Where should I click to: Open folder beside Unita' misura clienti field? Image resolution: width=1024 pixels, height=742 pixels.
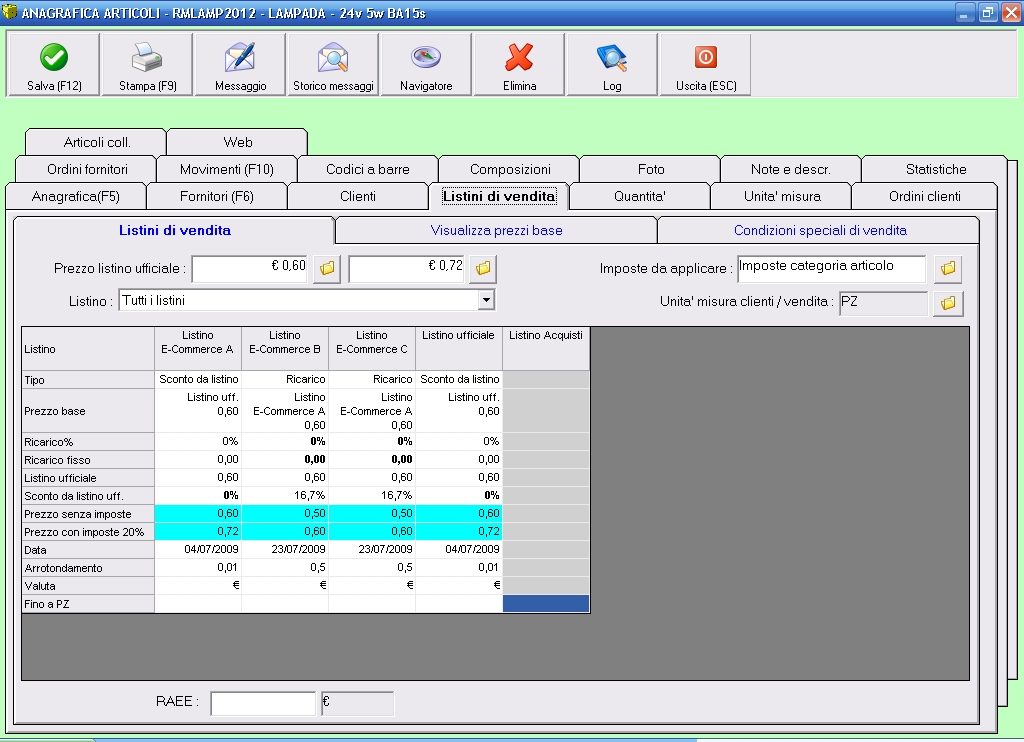[948, 302]
